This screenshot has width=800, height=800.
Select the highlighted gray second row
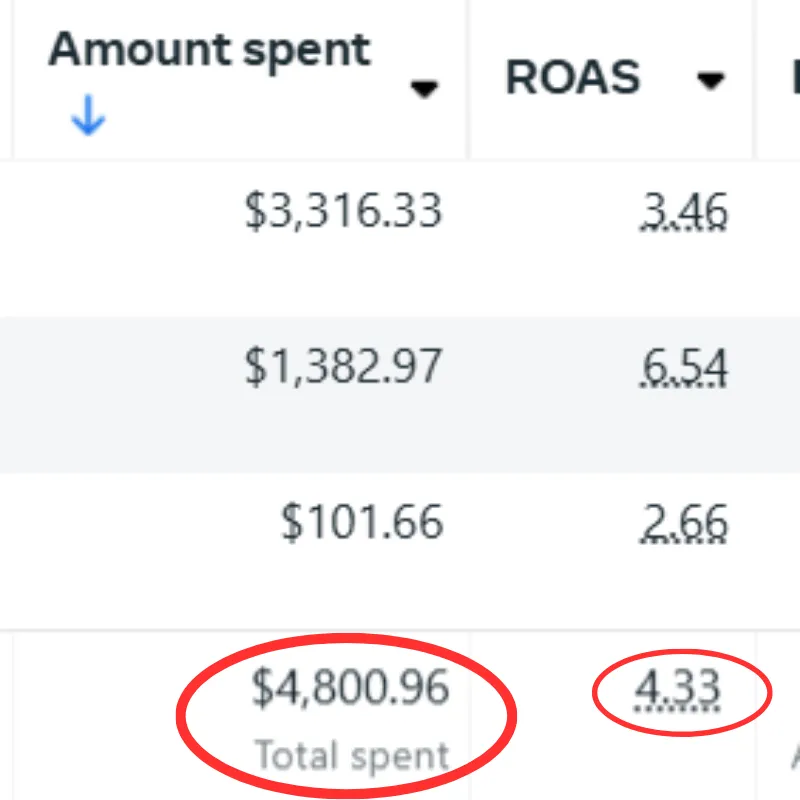(x=400, y=394)
